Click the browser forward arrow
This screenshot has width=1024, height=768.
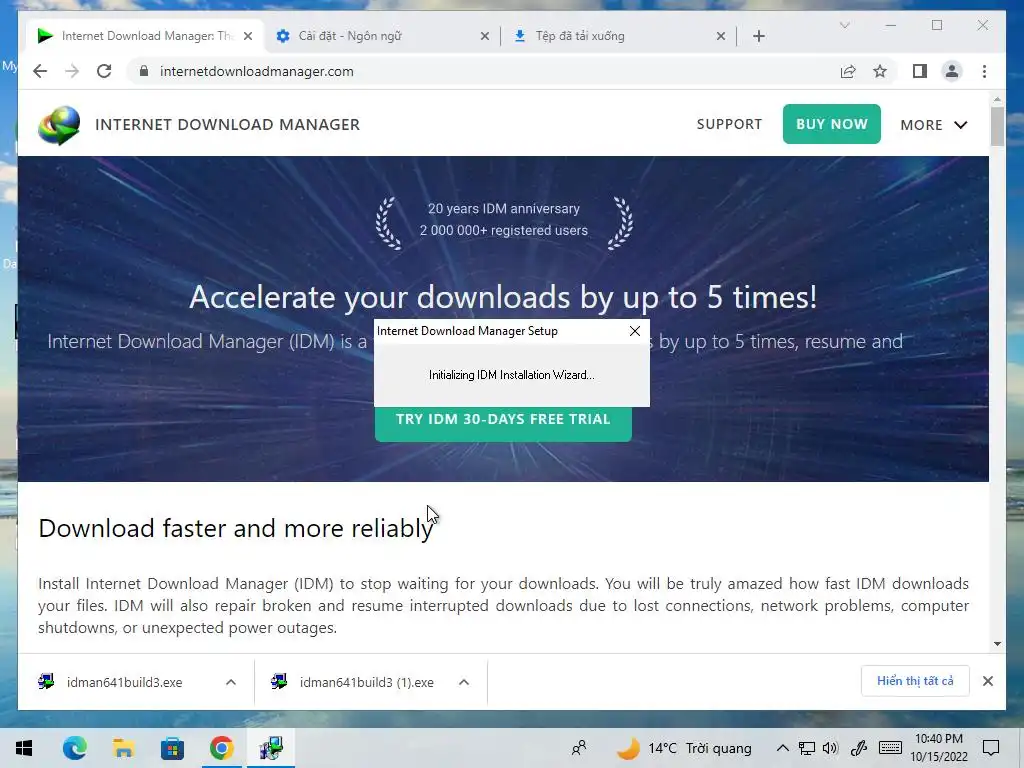tap(72, 71)
